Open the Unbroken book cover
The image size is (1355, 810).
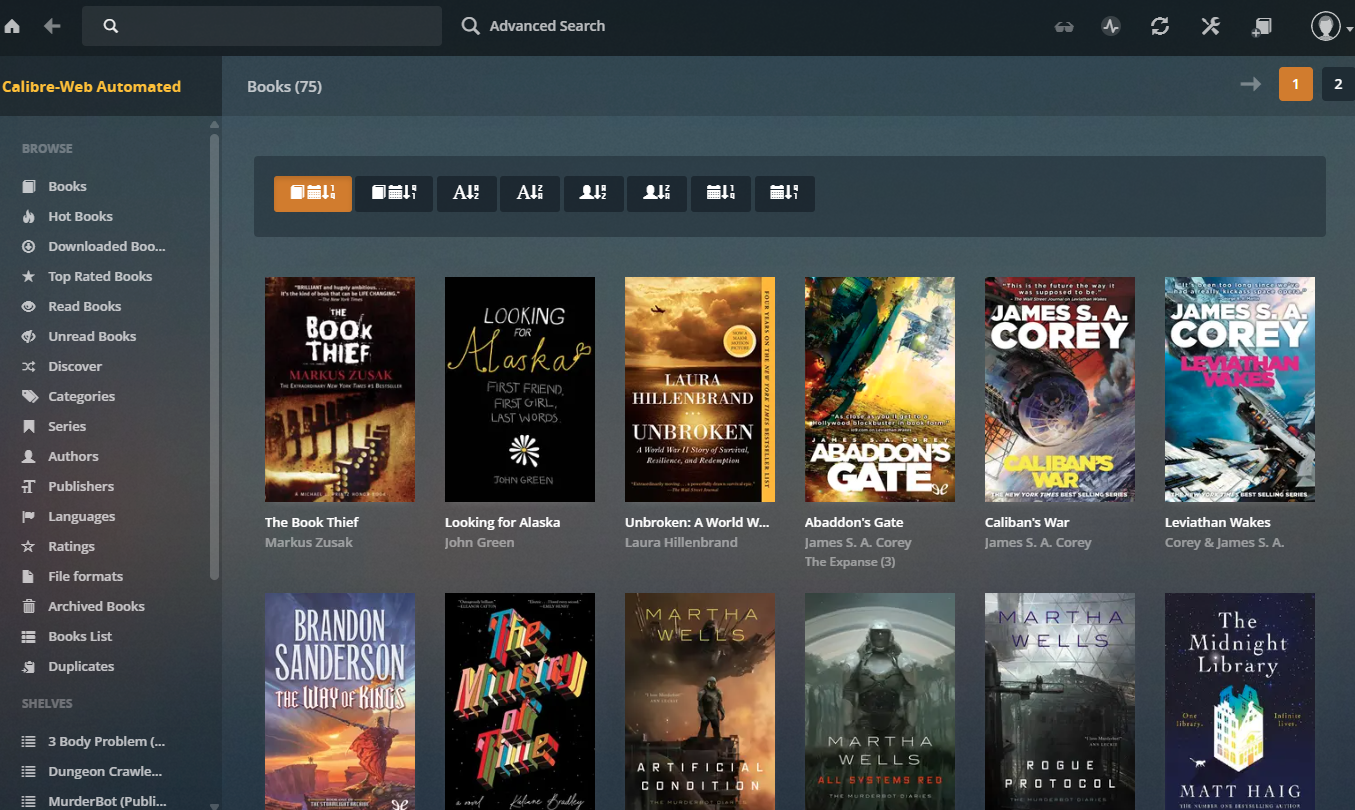[x=700, y=389]
